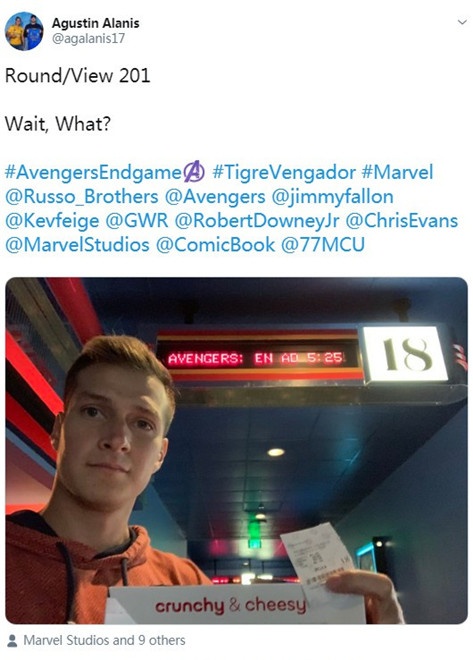Open the attached cinema selfie photo

(x=236, y=450)
